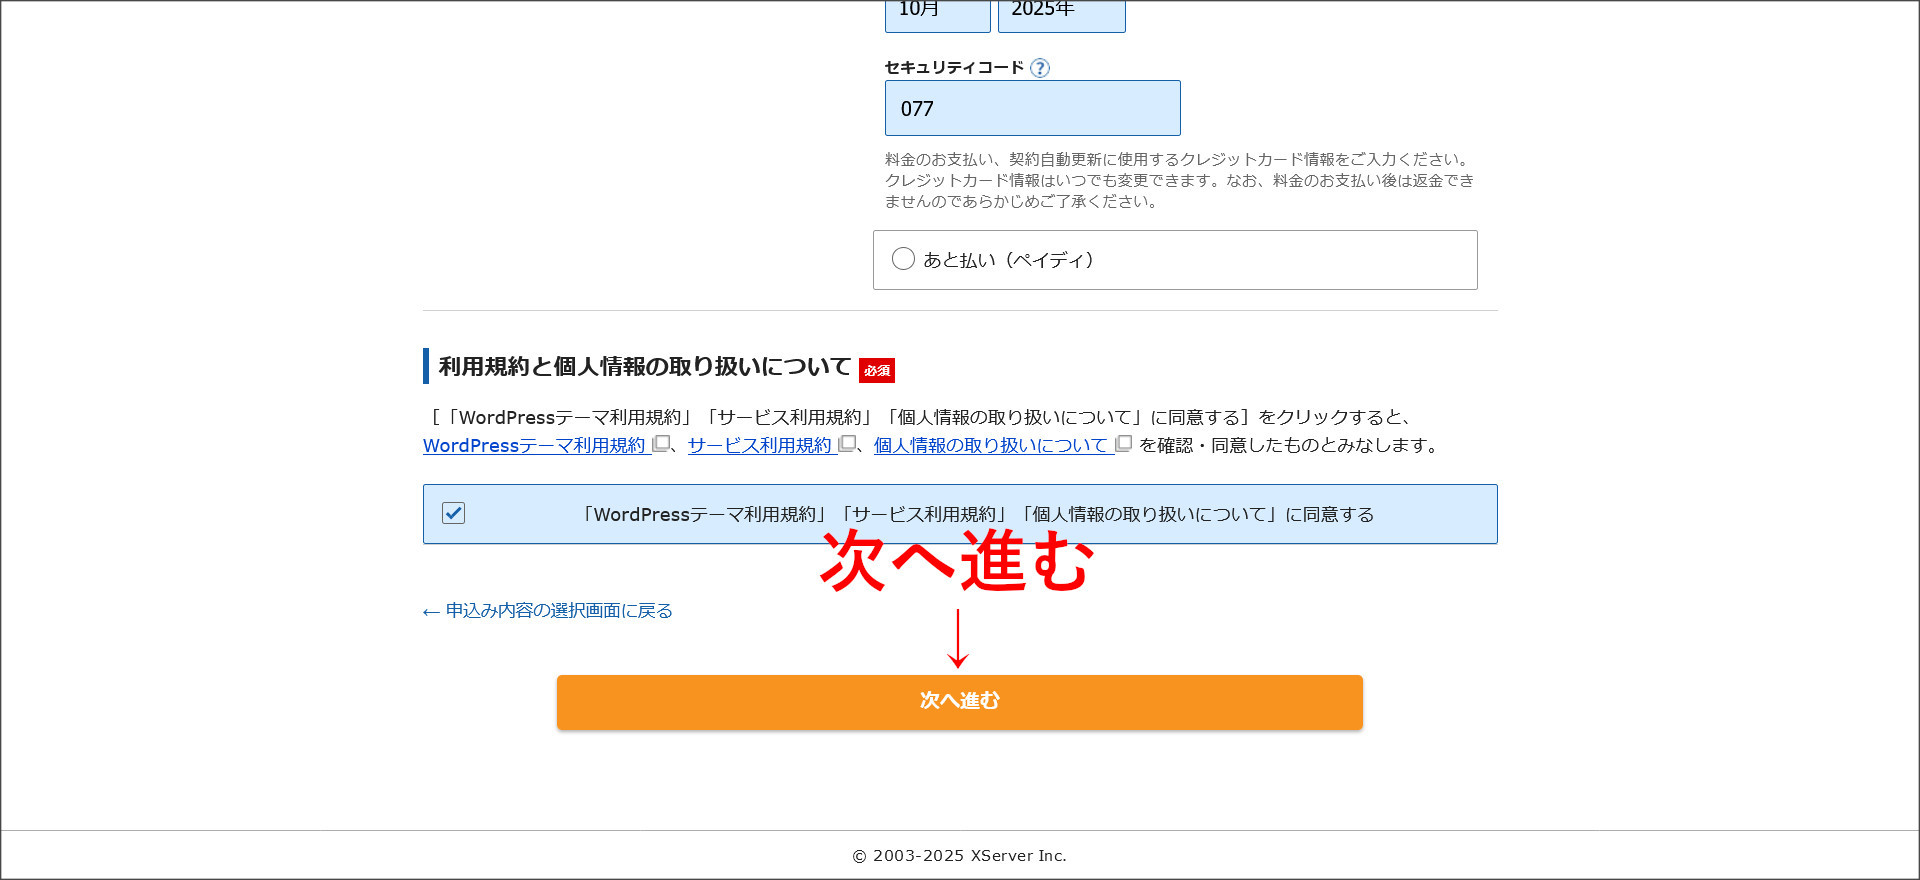Click external-link icon after サービス利用規約
Viewport: 1920px width, 880px height.
tap(847, 444)
